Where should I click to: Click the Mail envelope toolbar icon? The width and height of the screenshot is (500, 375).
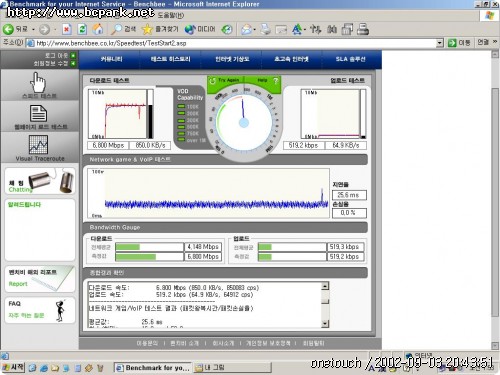point(246,29)
